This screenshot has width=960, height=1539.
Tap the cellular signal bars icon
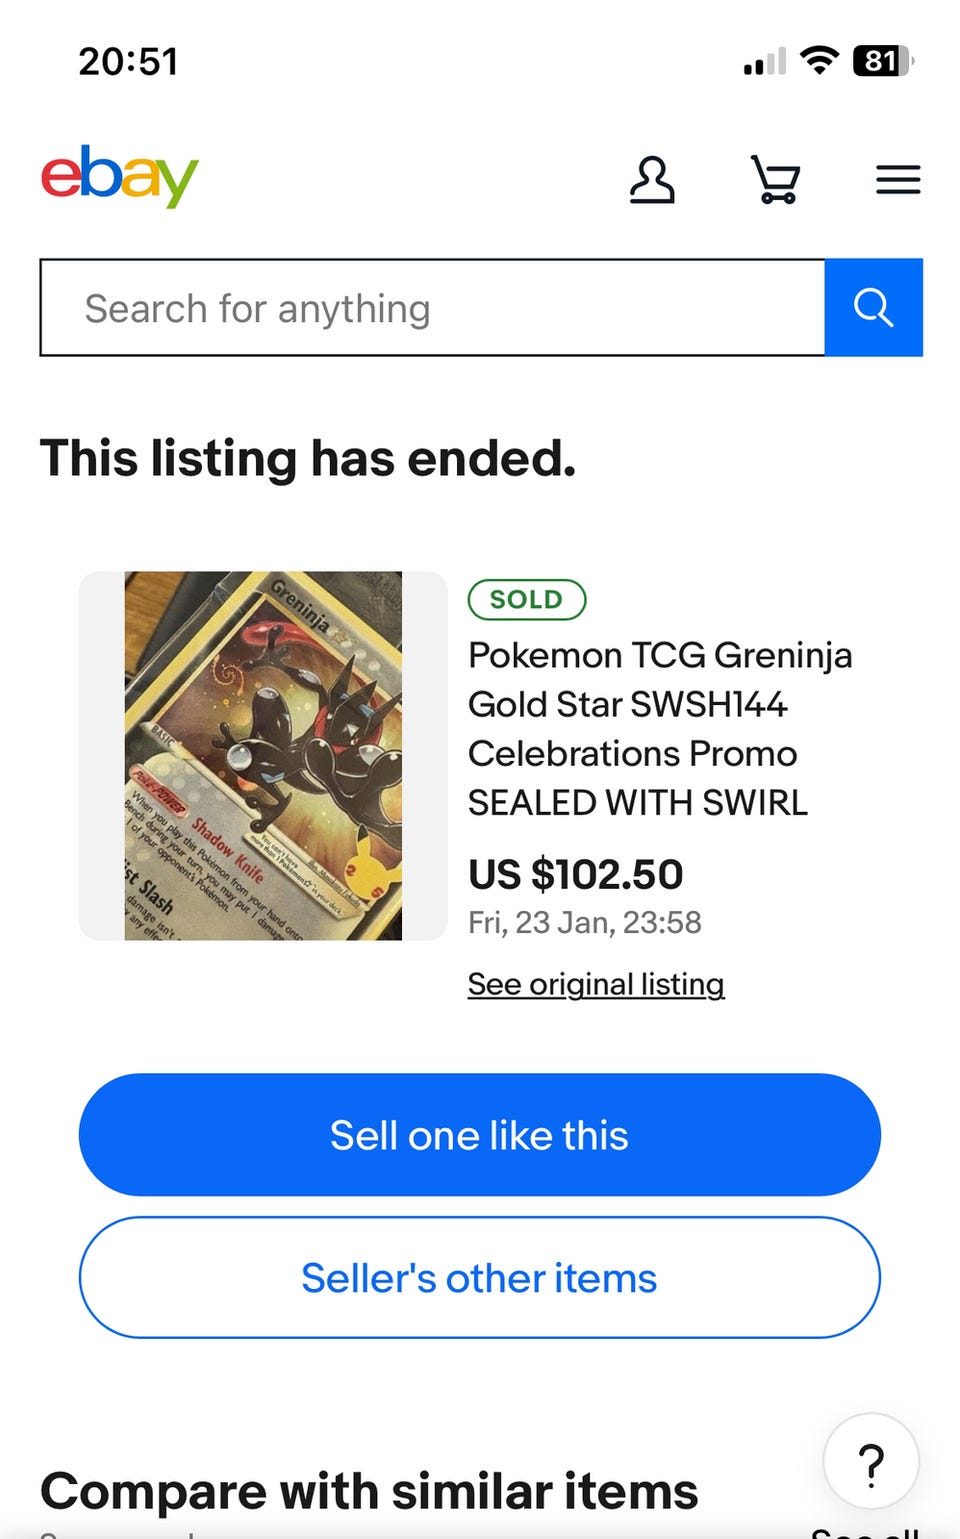(x=764, y=62)
